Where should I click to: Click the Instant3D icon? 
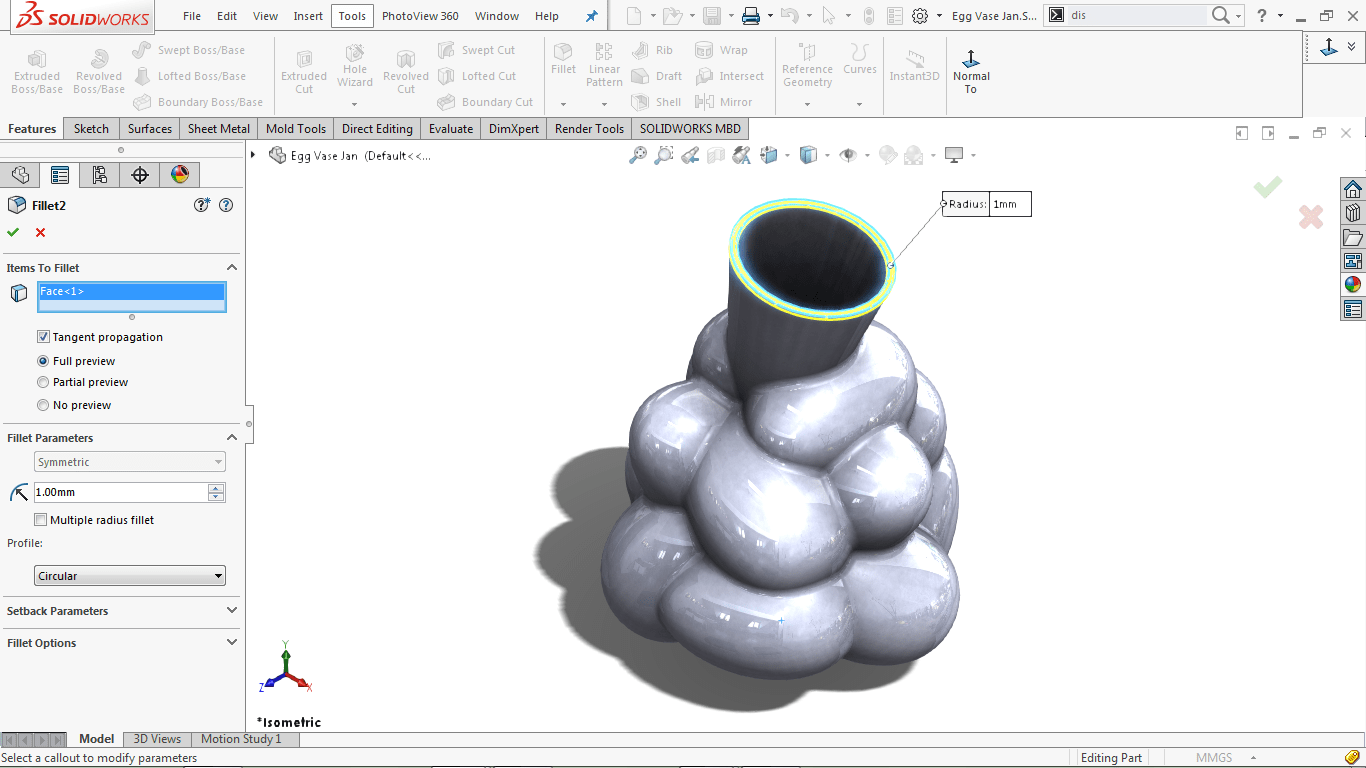(x=913, y=68)
